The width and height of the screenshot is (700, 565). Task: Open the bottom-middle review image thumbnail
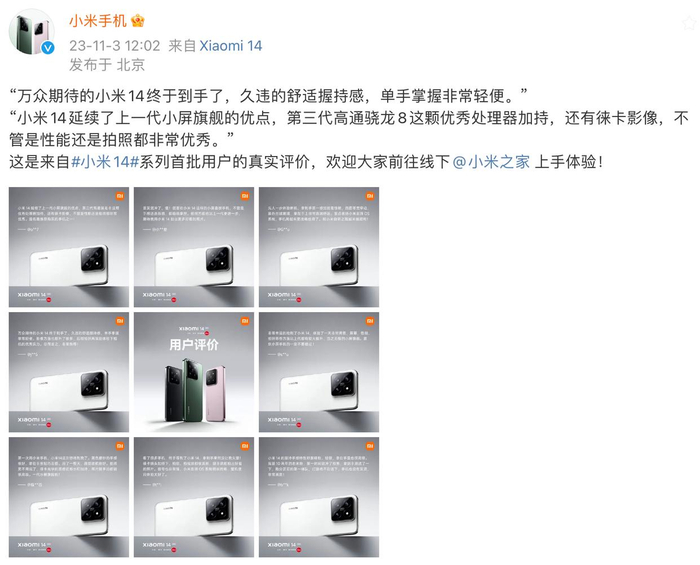click(194, 497)
